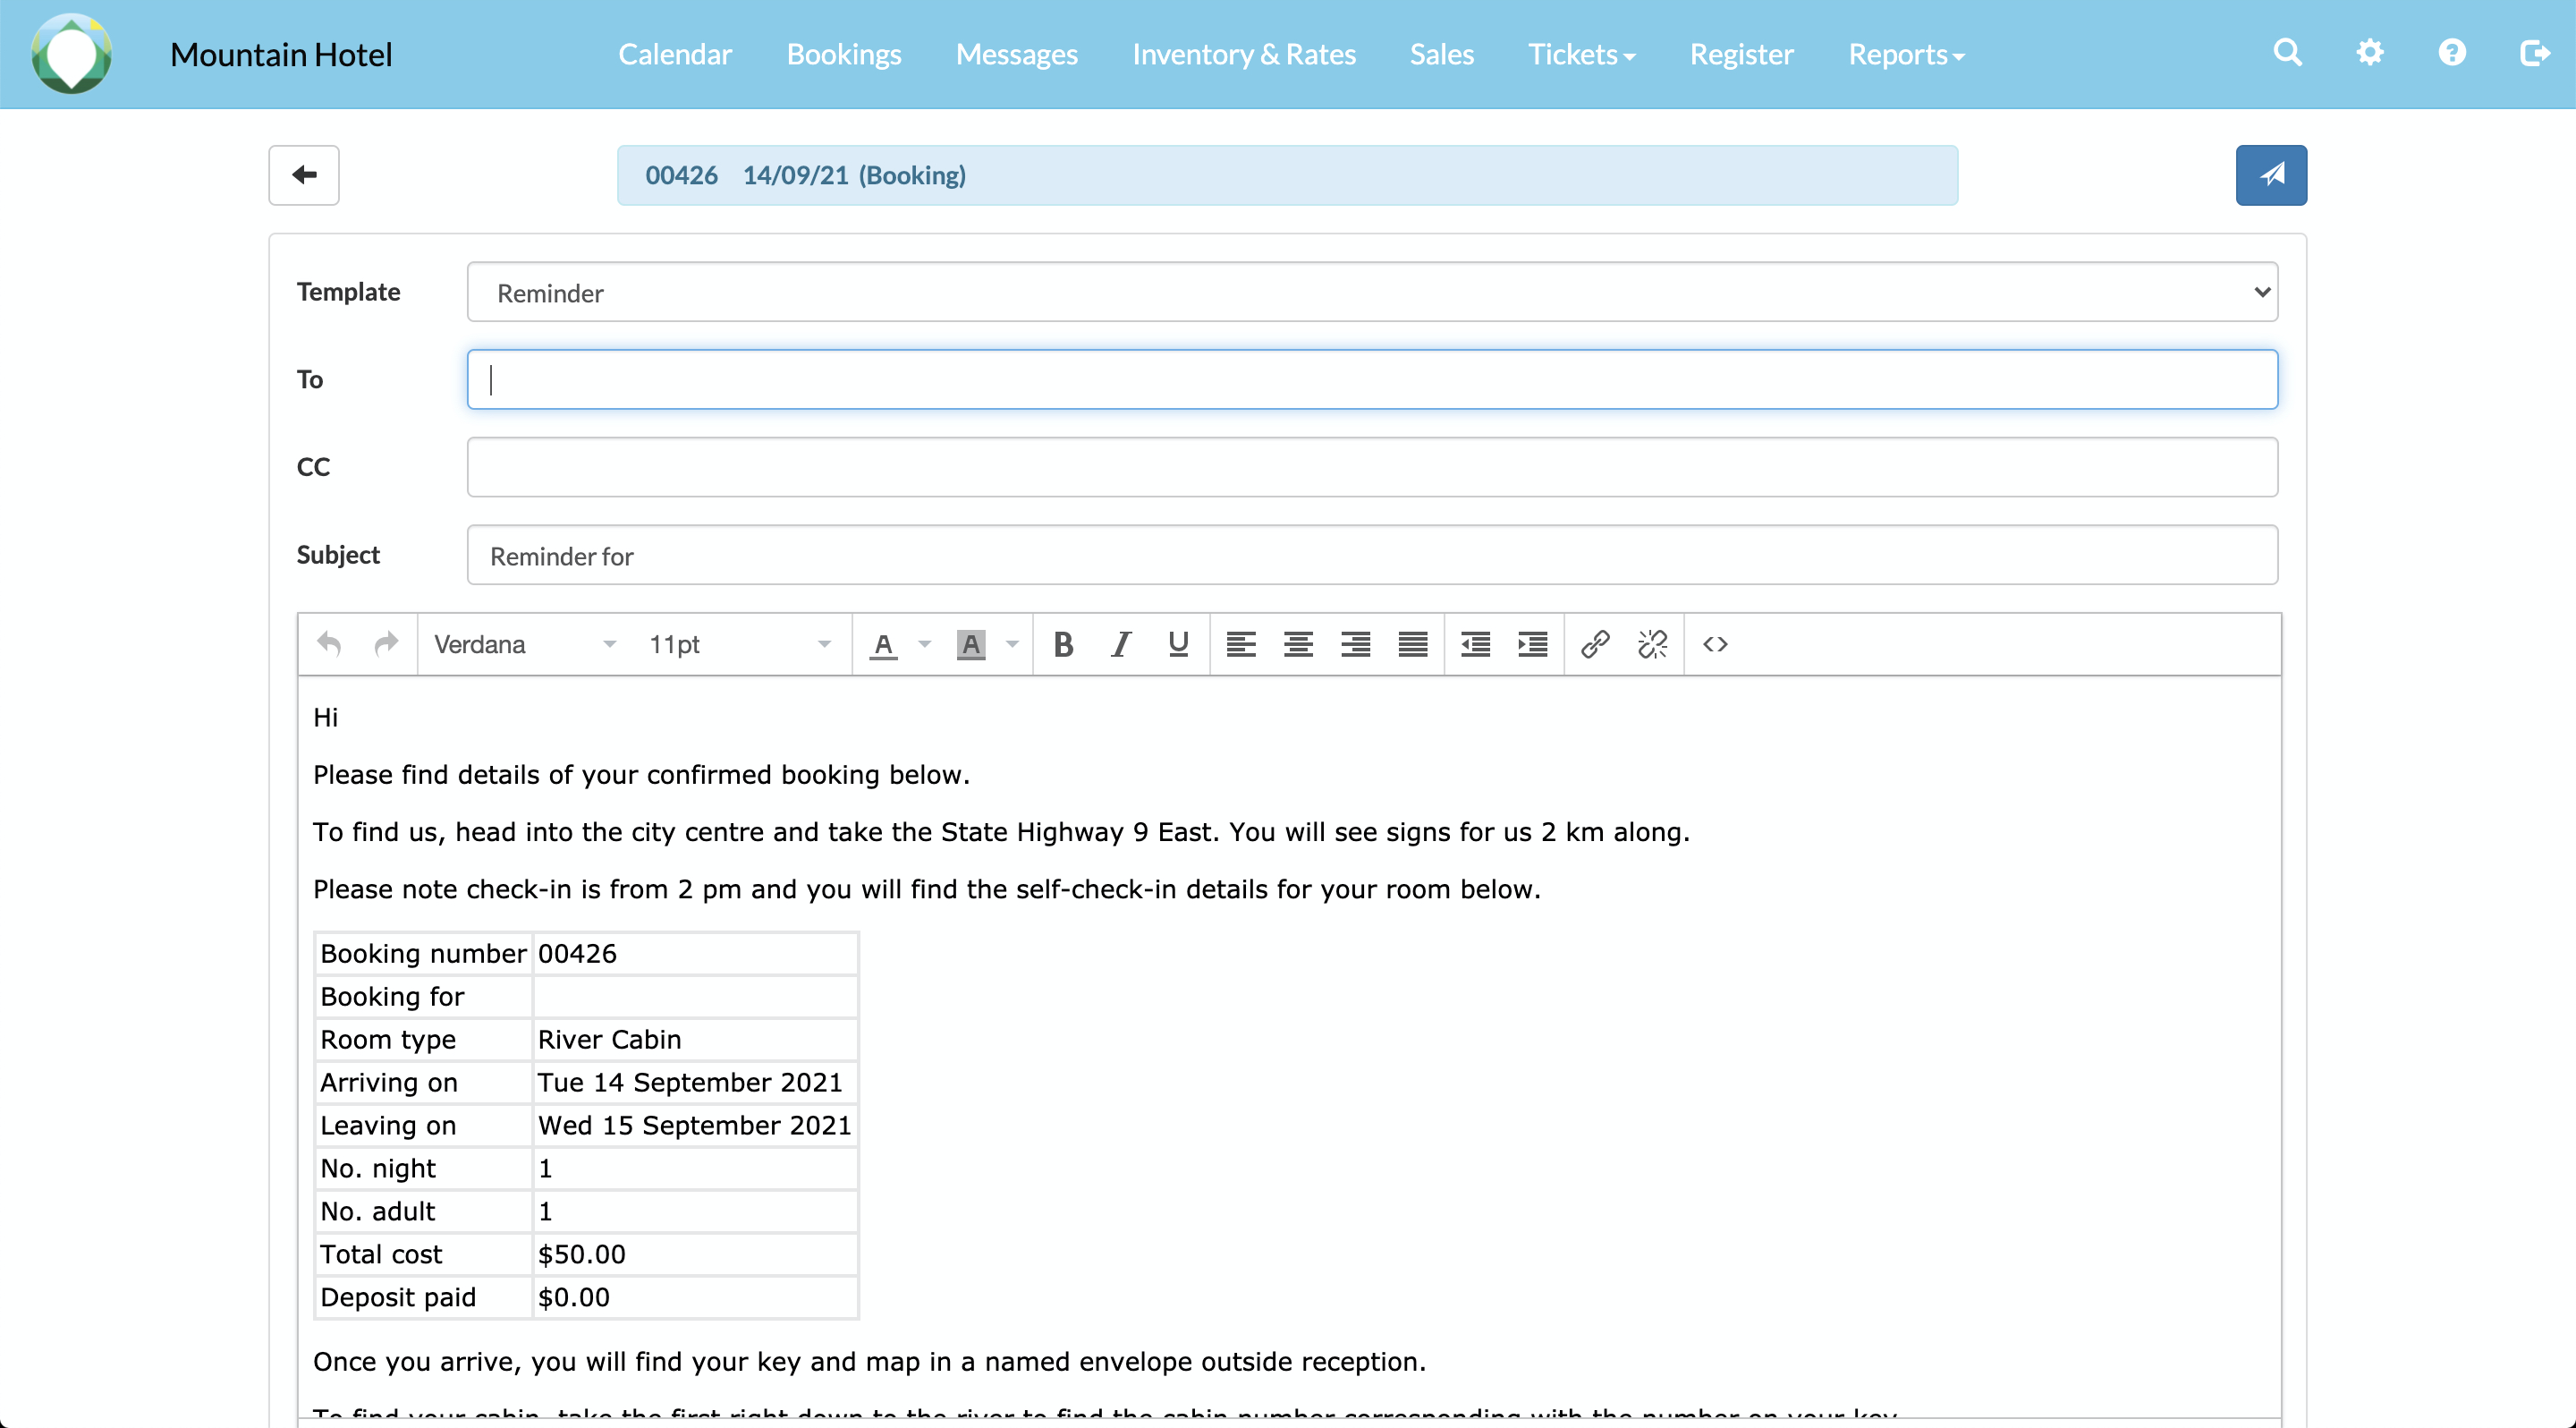The width and height of the screenshot is (2576, 1428).
Task: Click the booking 00426 14/09/21 link
Action: [805, 175]
